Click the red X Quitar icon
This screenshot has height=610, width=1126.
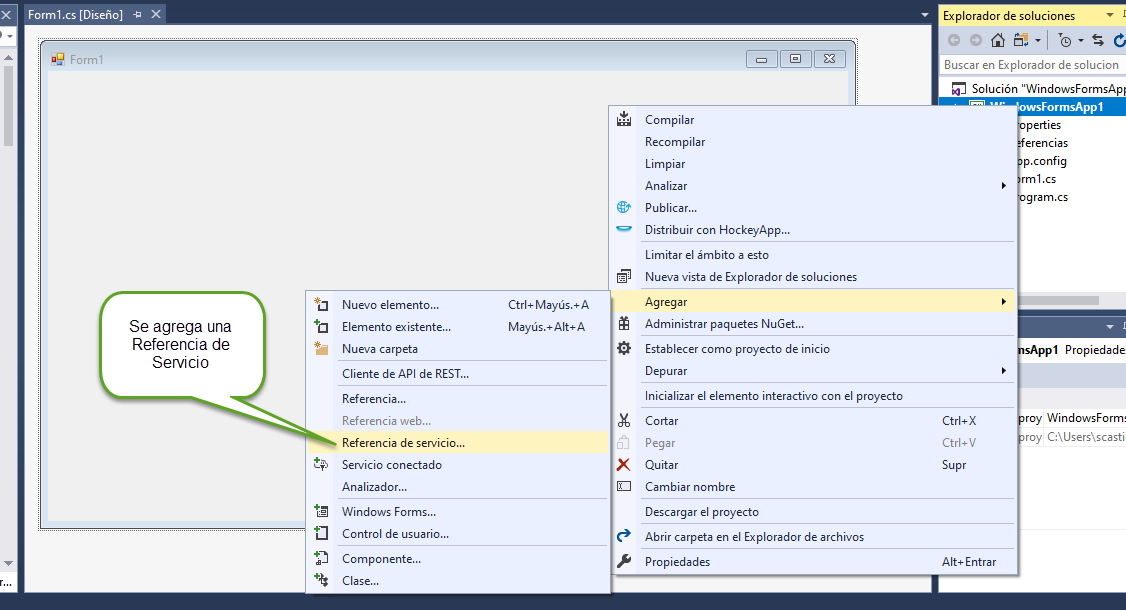point(624,465)
